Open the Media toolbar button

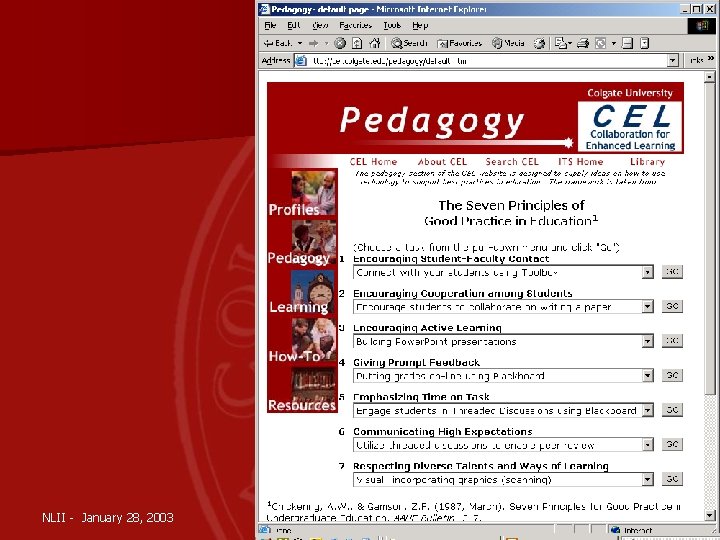(508, 43)
